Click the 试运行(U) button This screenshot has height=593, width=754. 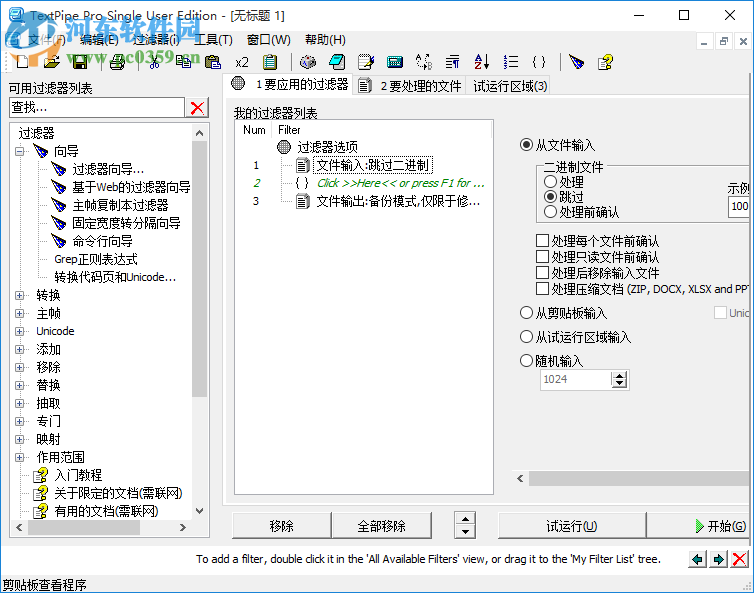[571, 526]
